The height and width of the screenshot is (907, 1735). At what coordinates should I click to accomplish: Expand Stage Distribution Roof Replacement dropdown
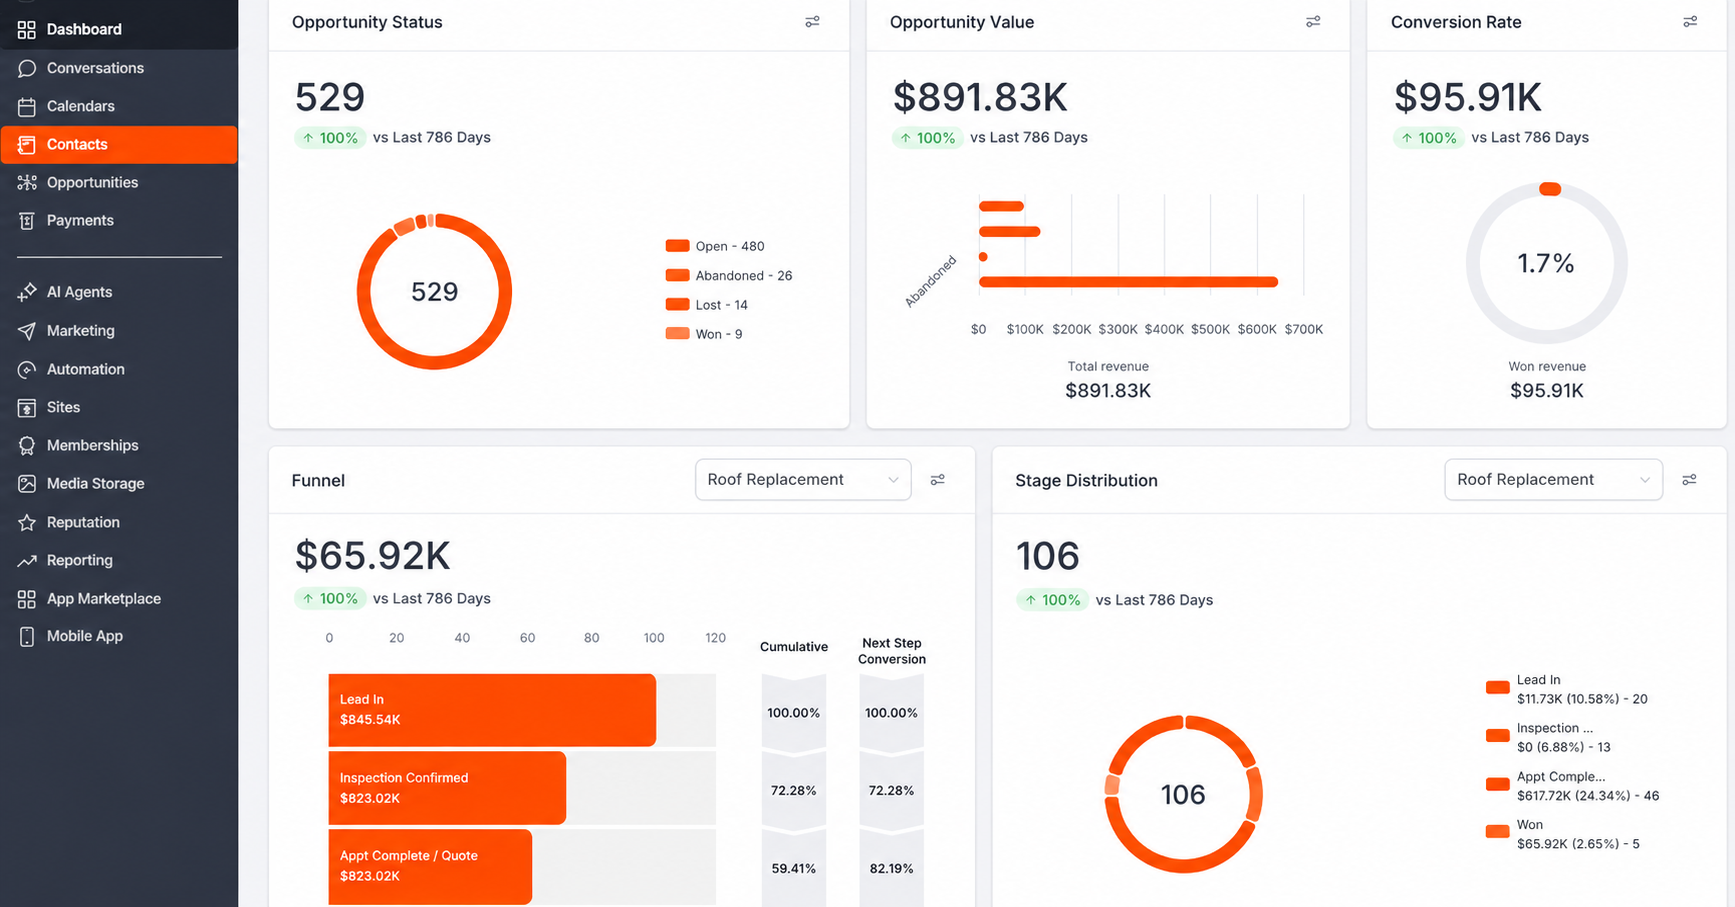point(1553,480)
